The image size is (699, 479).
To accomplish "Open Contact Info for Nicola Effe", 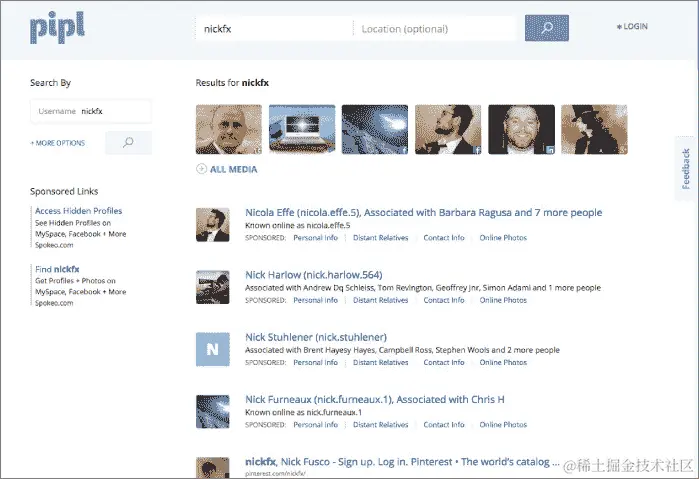I will (x=444, y=238).
